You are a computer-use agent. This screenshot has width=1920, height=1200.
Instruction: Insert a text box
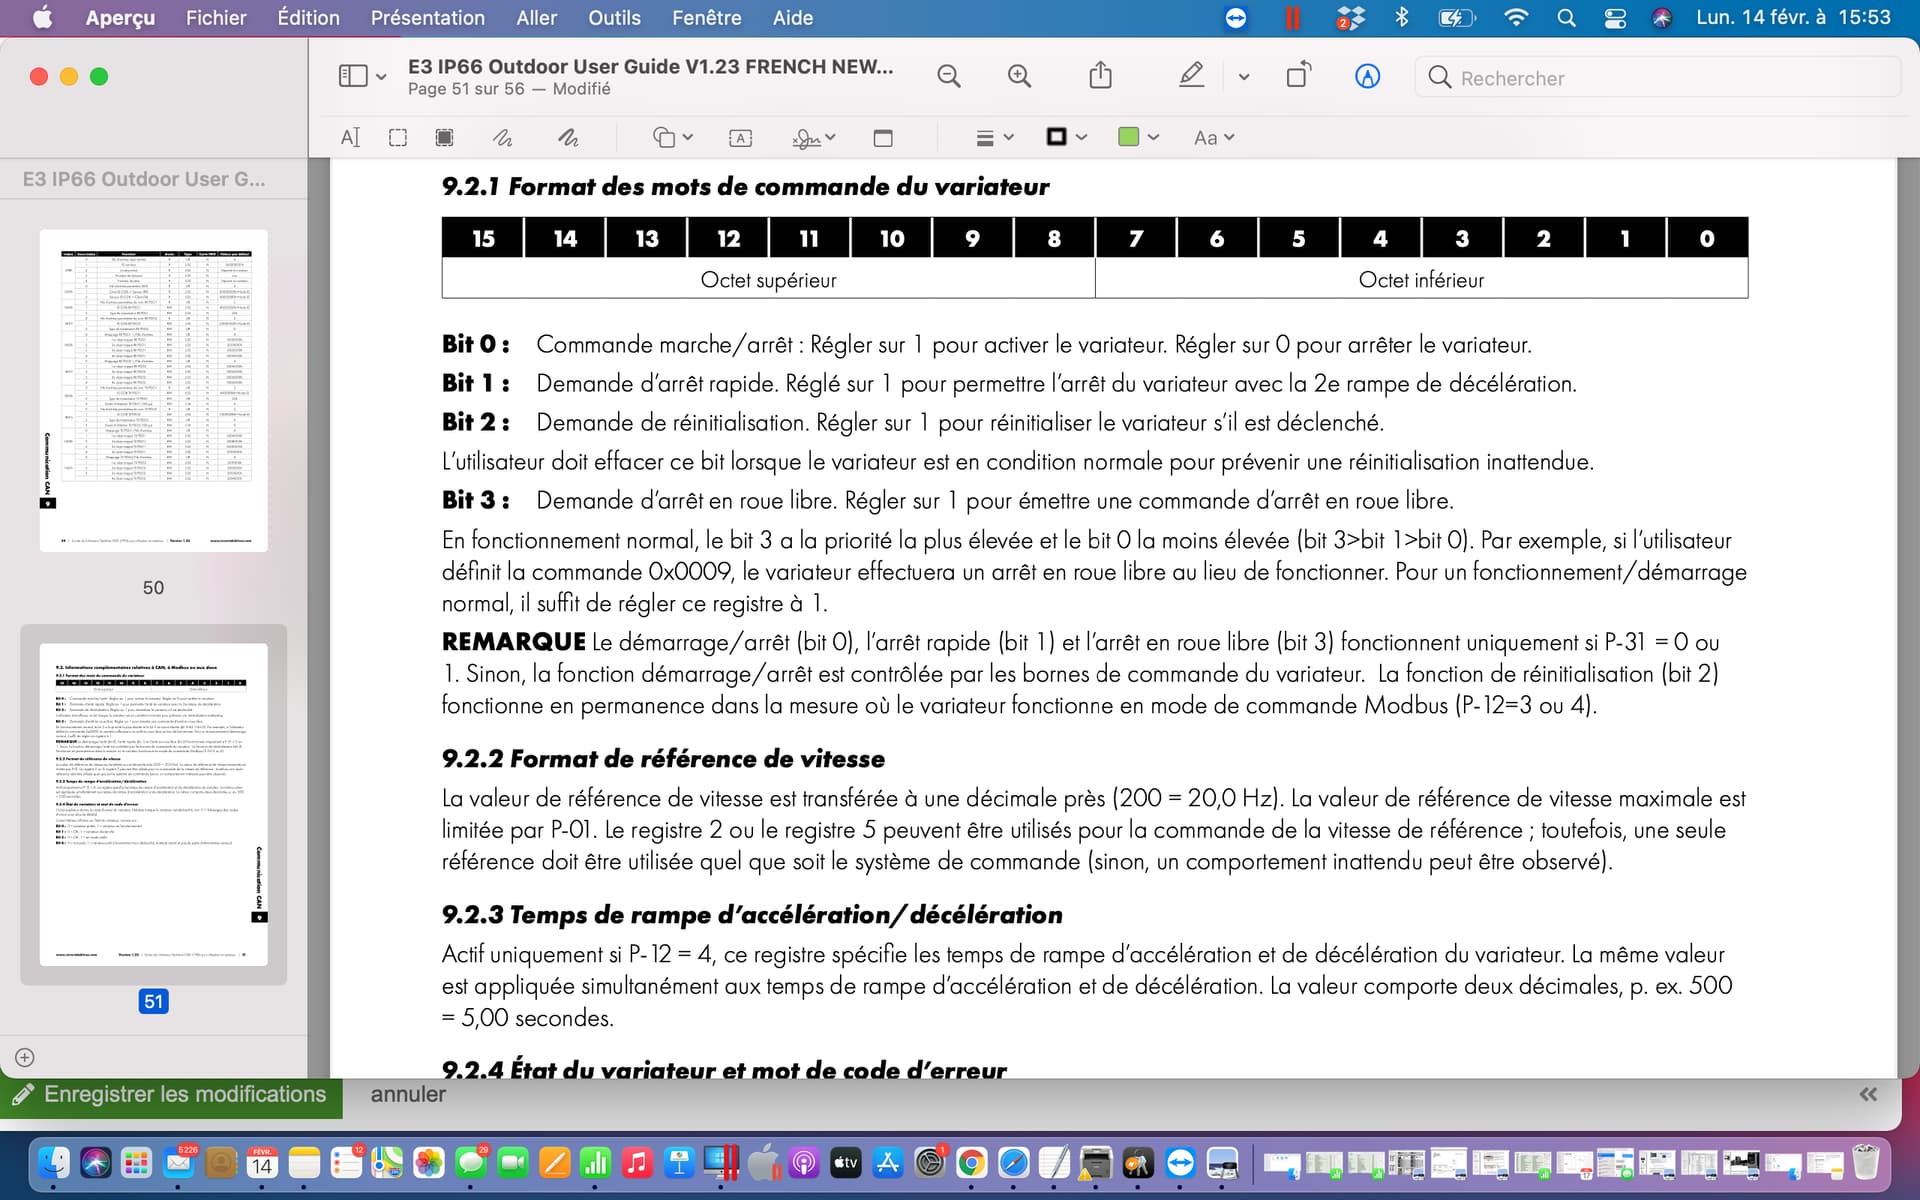pos(740,138)
